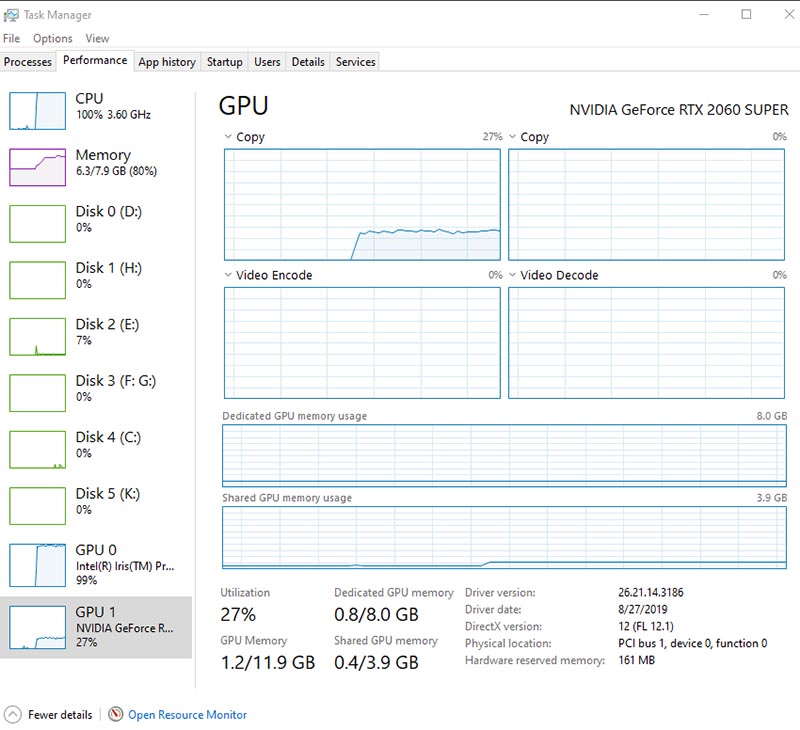Click the 161 MB hardware reserved memory value
This screenshot has height=730, width=800.
pyautogui.click(x=636, y=660)
